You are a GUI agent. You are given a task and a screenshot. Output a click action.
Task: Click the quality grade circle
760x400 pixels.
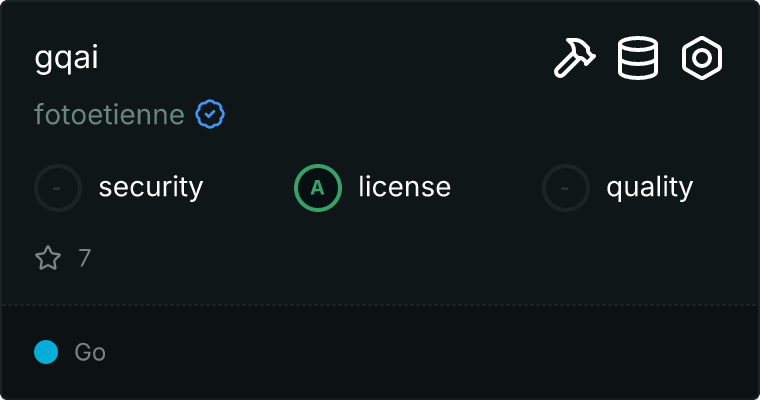coord(566,188)
